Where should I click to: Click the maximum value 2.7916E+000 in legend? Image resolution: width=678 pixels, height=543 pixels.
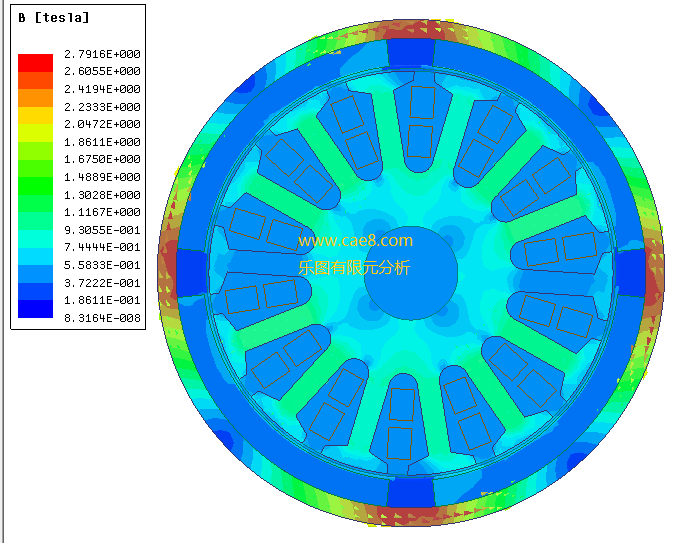coord(102,54)
